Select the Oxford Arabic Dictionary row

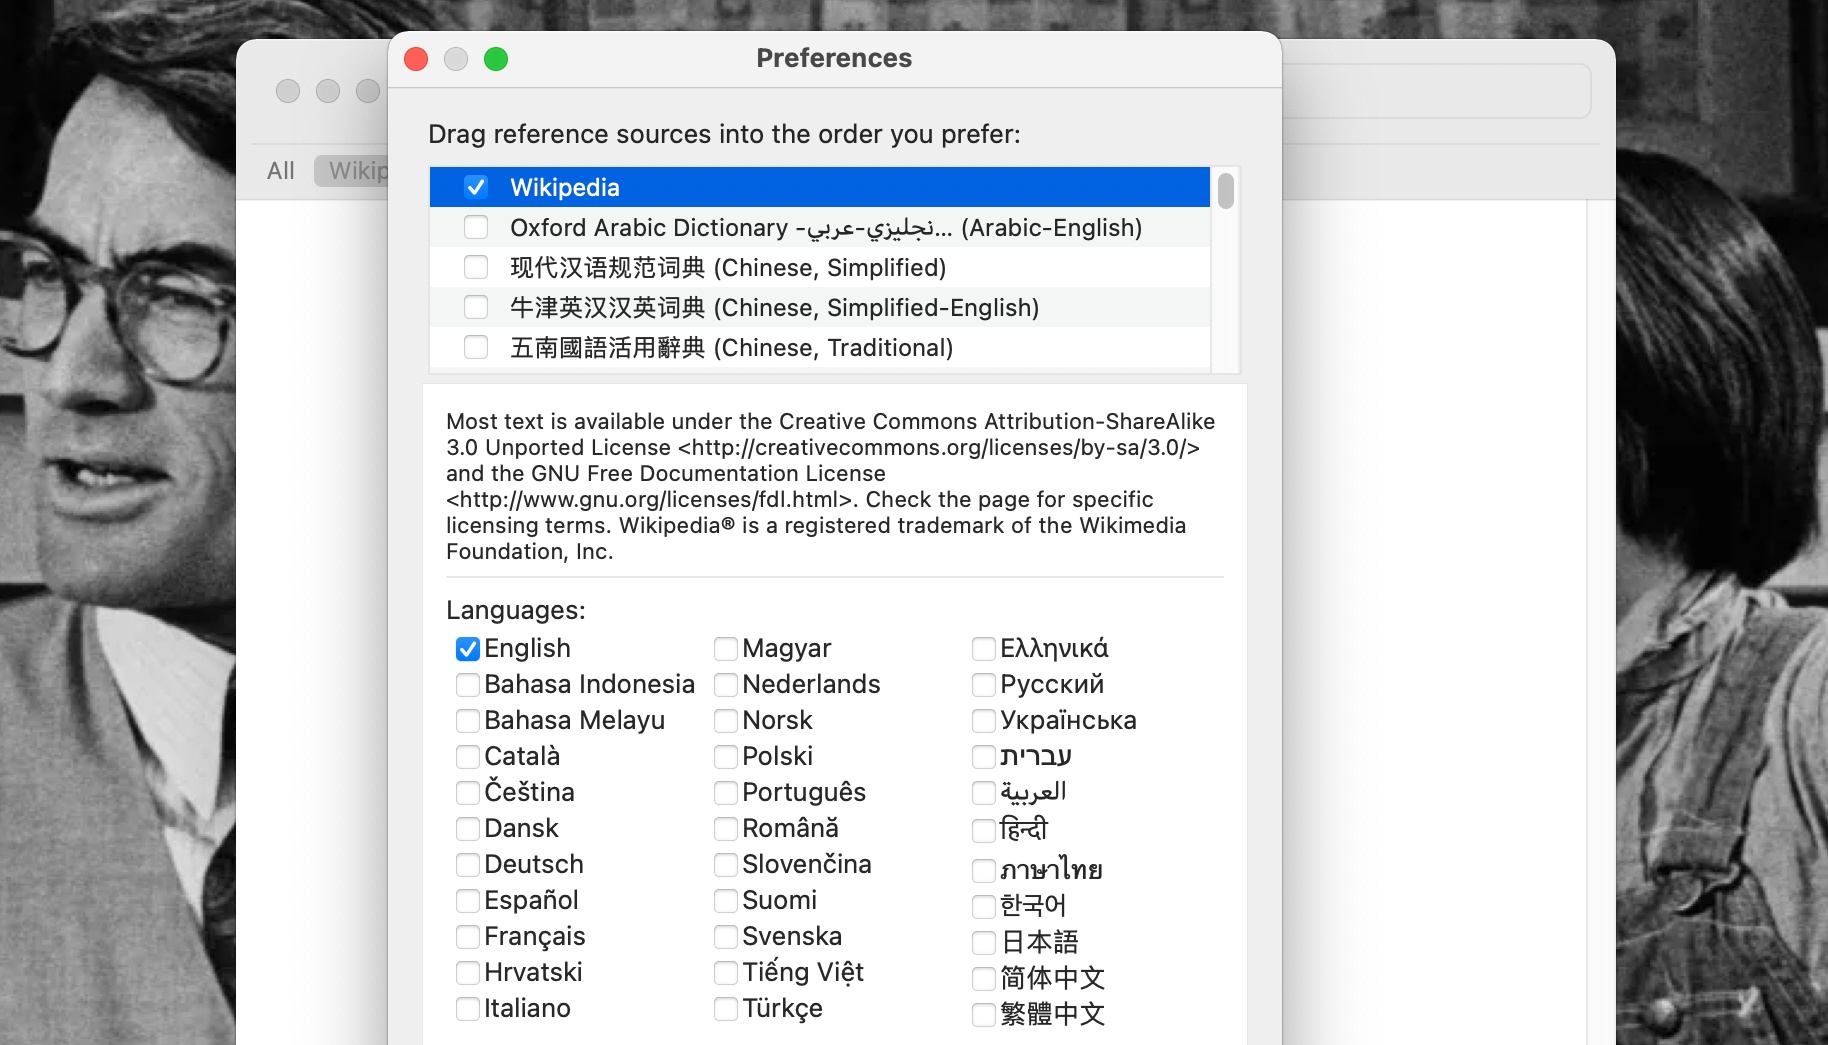tap(820, 227)
